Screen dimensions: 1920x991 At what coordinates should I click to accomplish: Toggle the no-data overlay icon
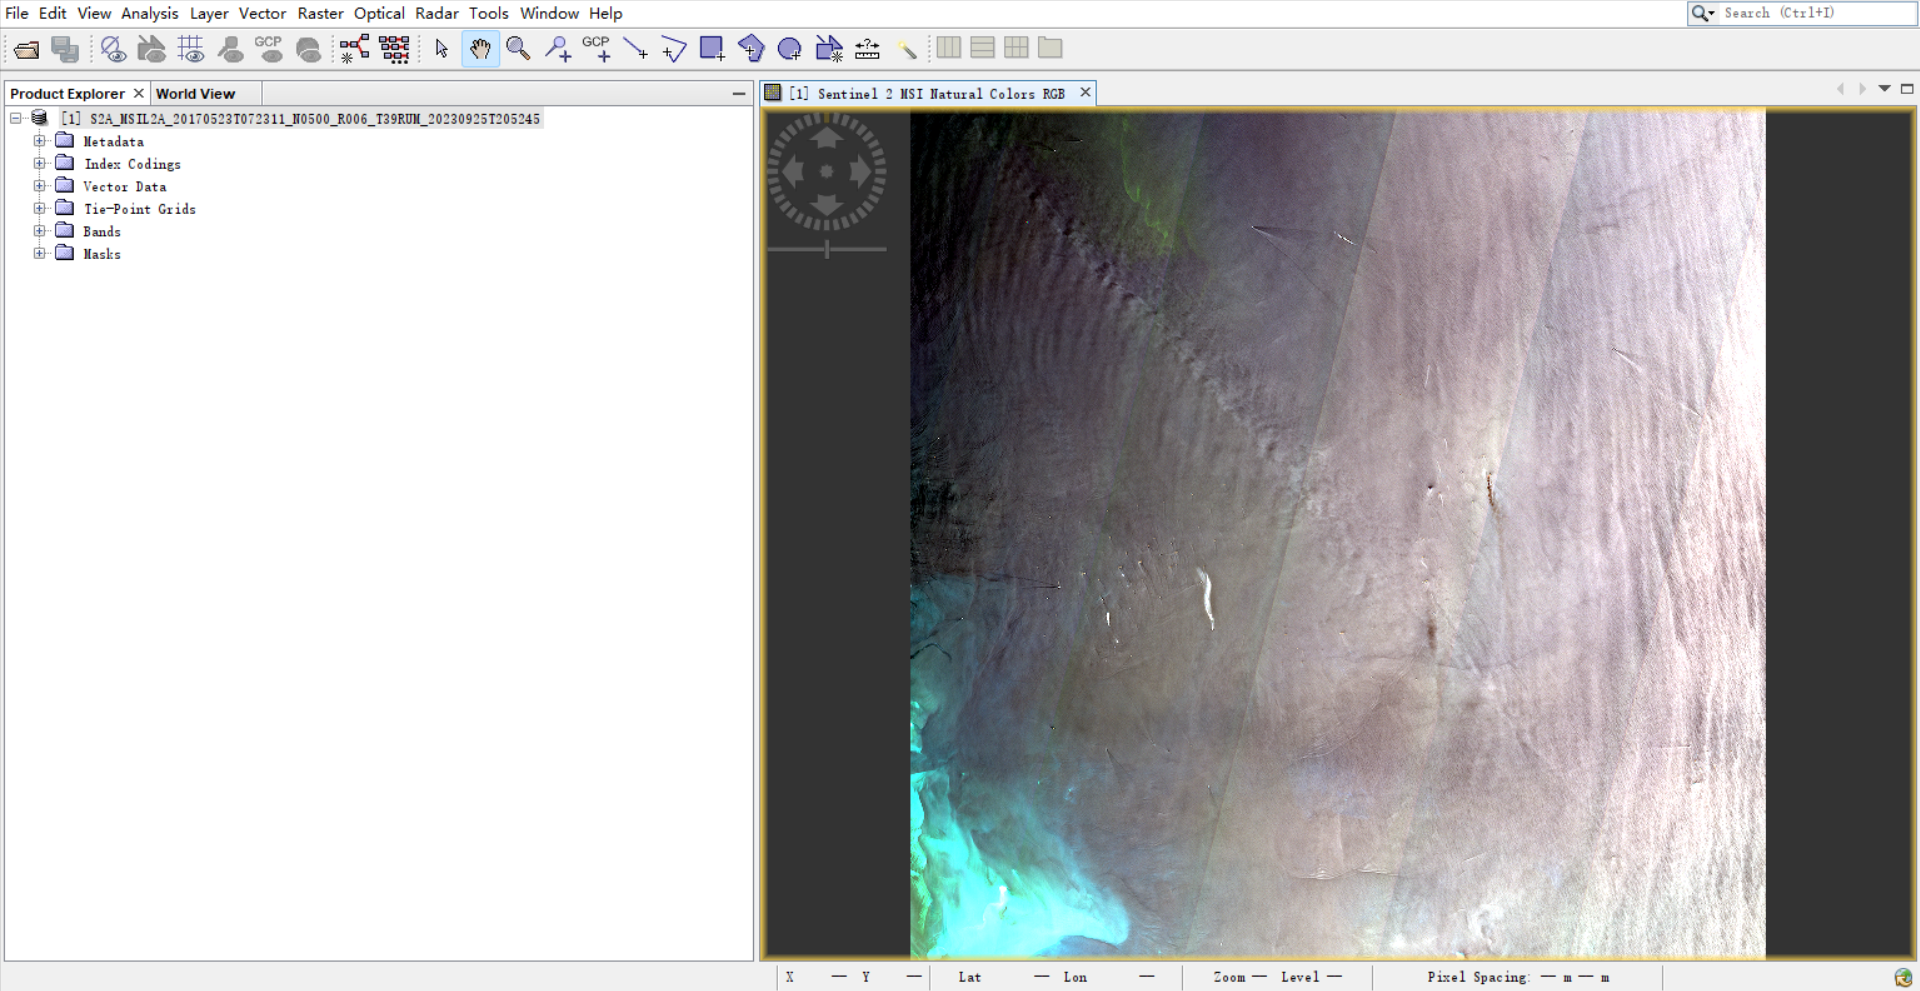click(113, 49)
